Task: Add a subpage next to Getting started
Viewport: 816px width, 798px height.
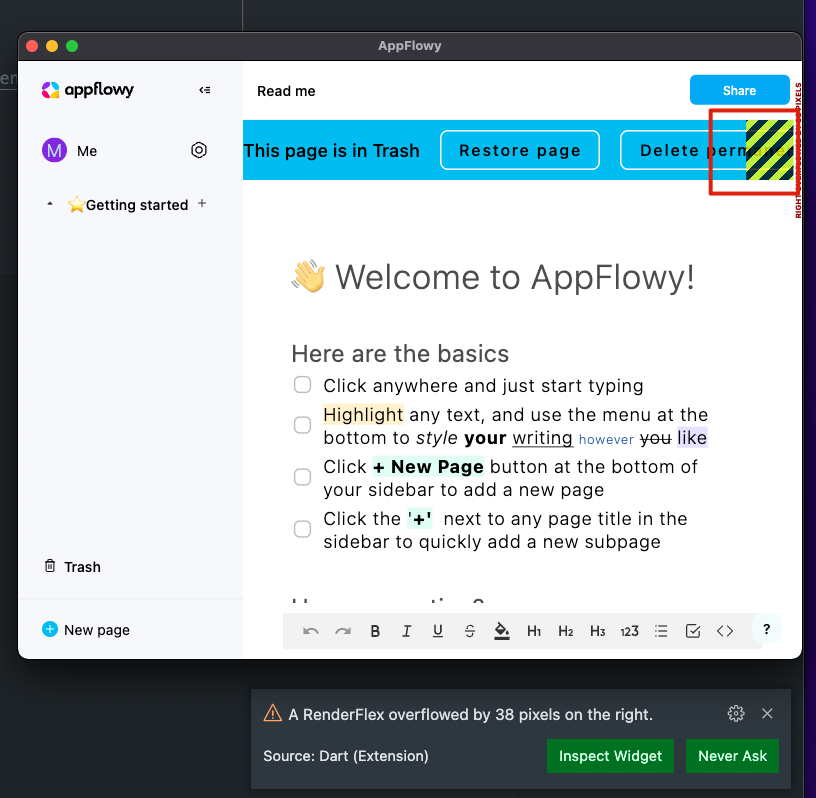Action: (x=202, y=204)
